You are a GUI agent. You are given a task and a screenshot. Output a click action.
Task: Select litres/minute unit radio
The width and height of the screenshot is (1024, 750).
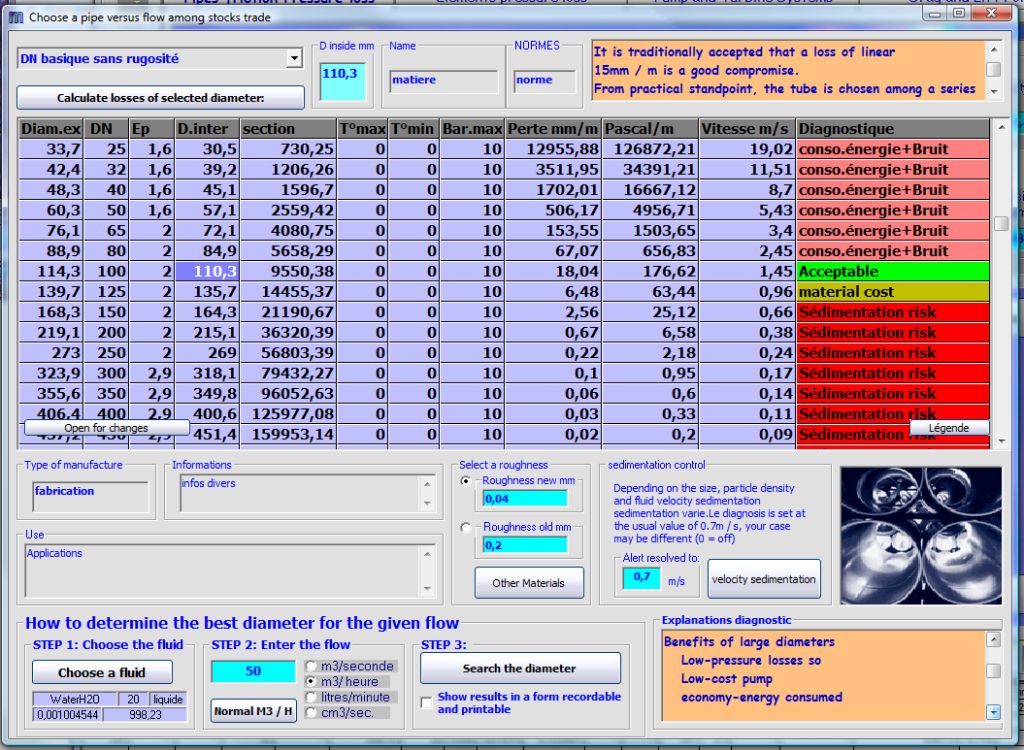coord(311,697)
